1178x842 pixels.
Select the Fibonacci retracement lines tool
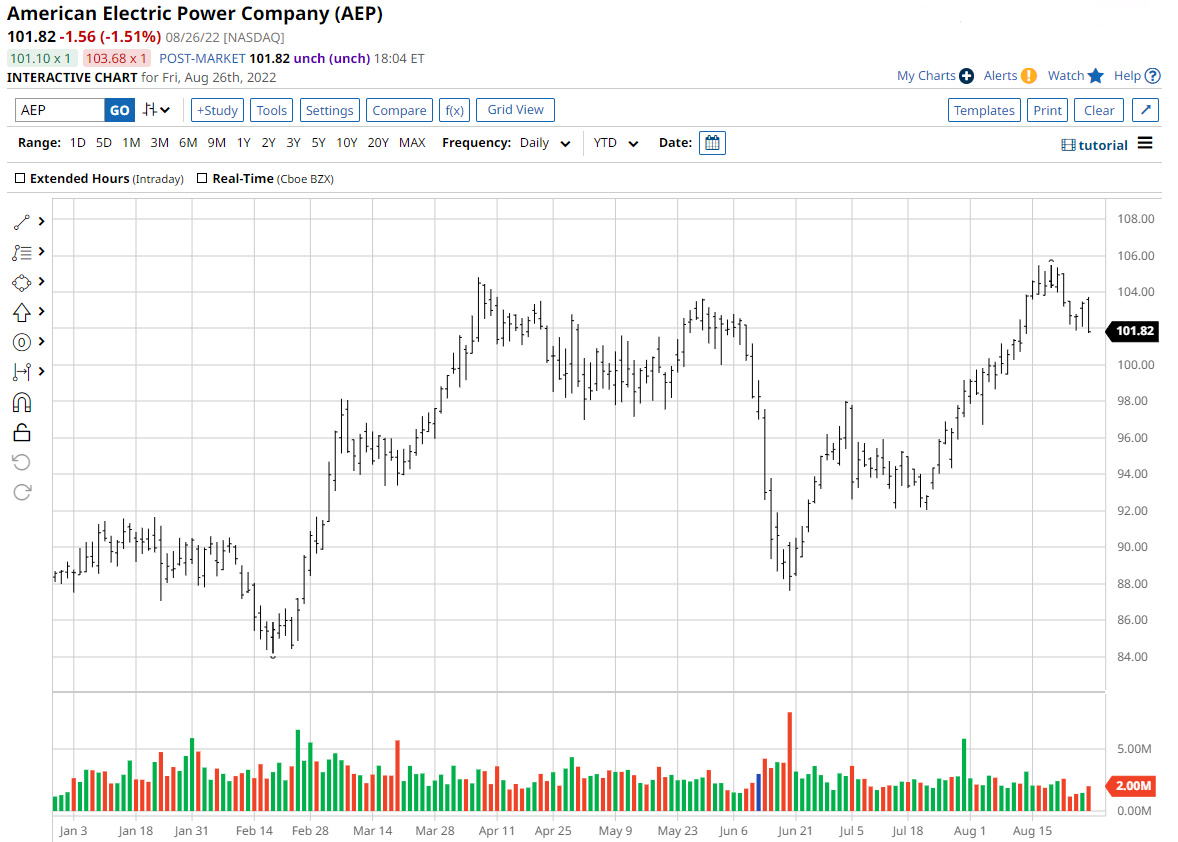(22, 252)
